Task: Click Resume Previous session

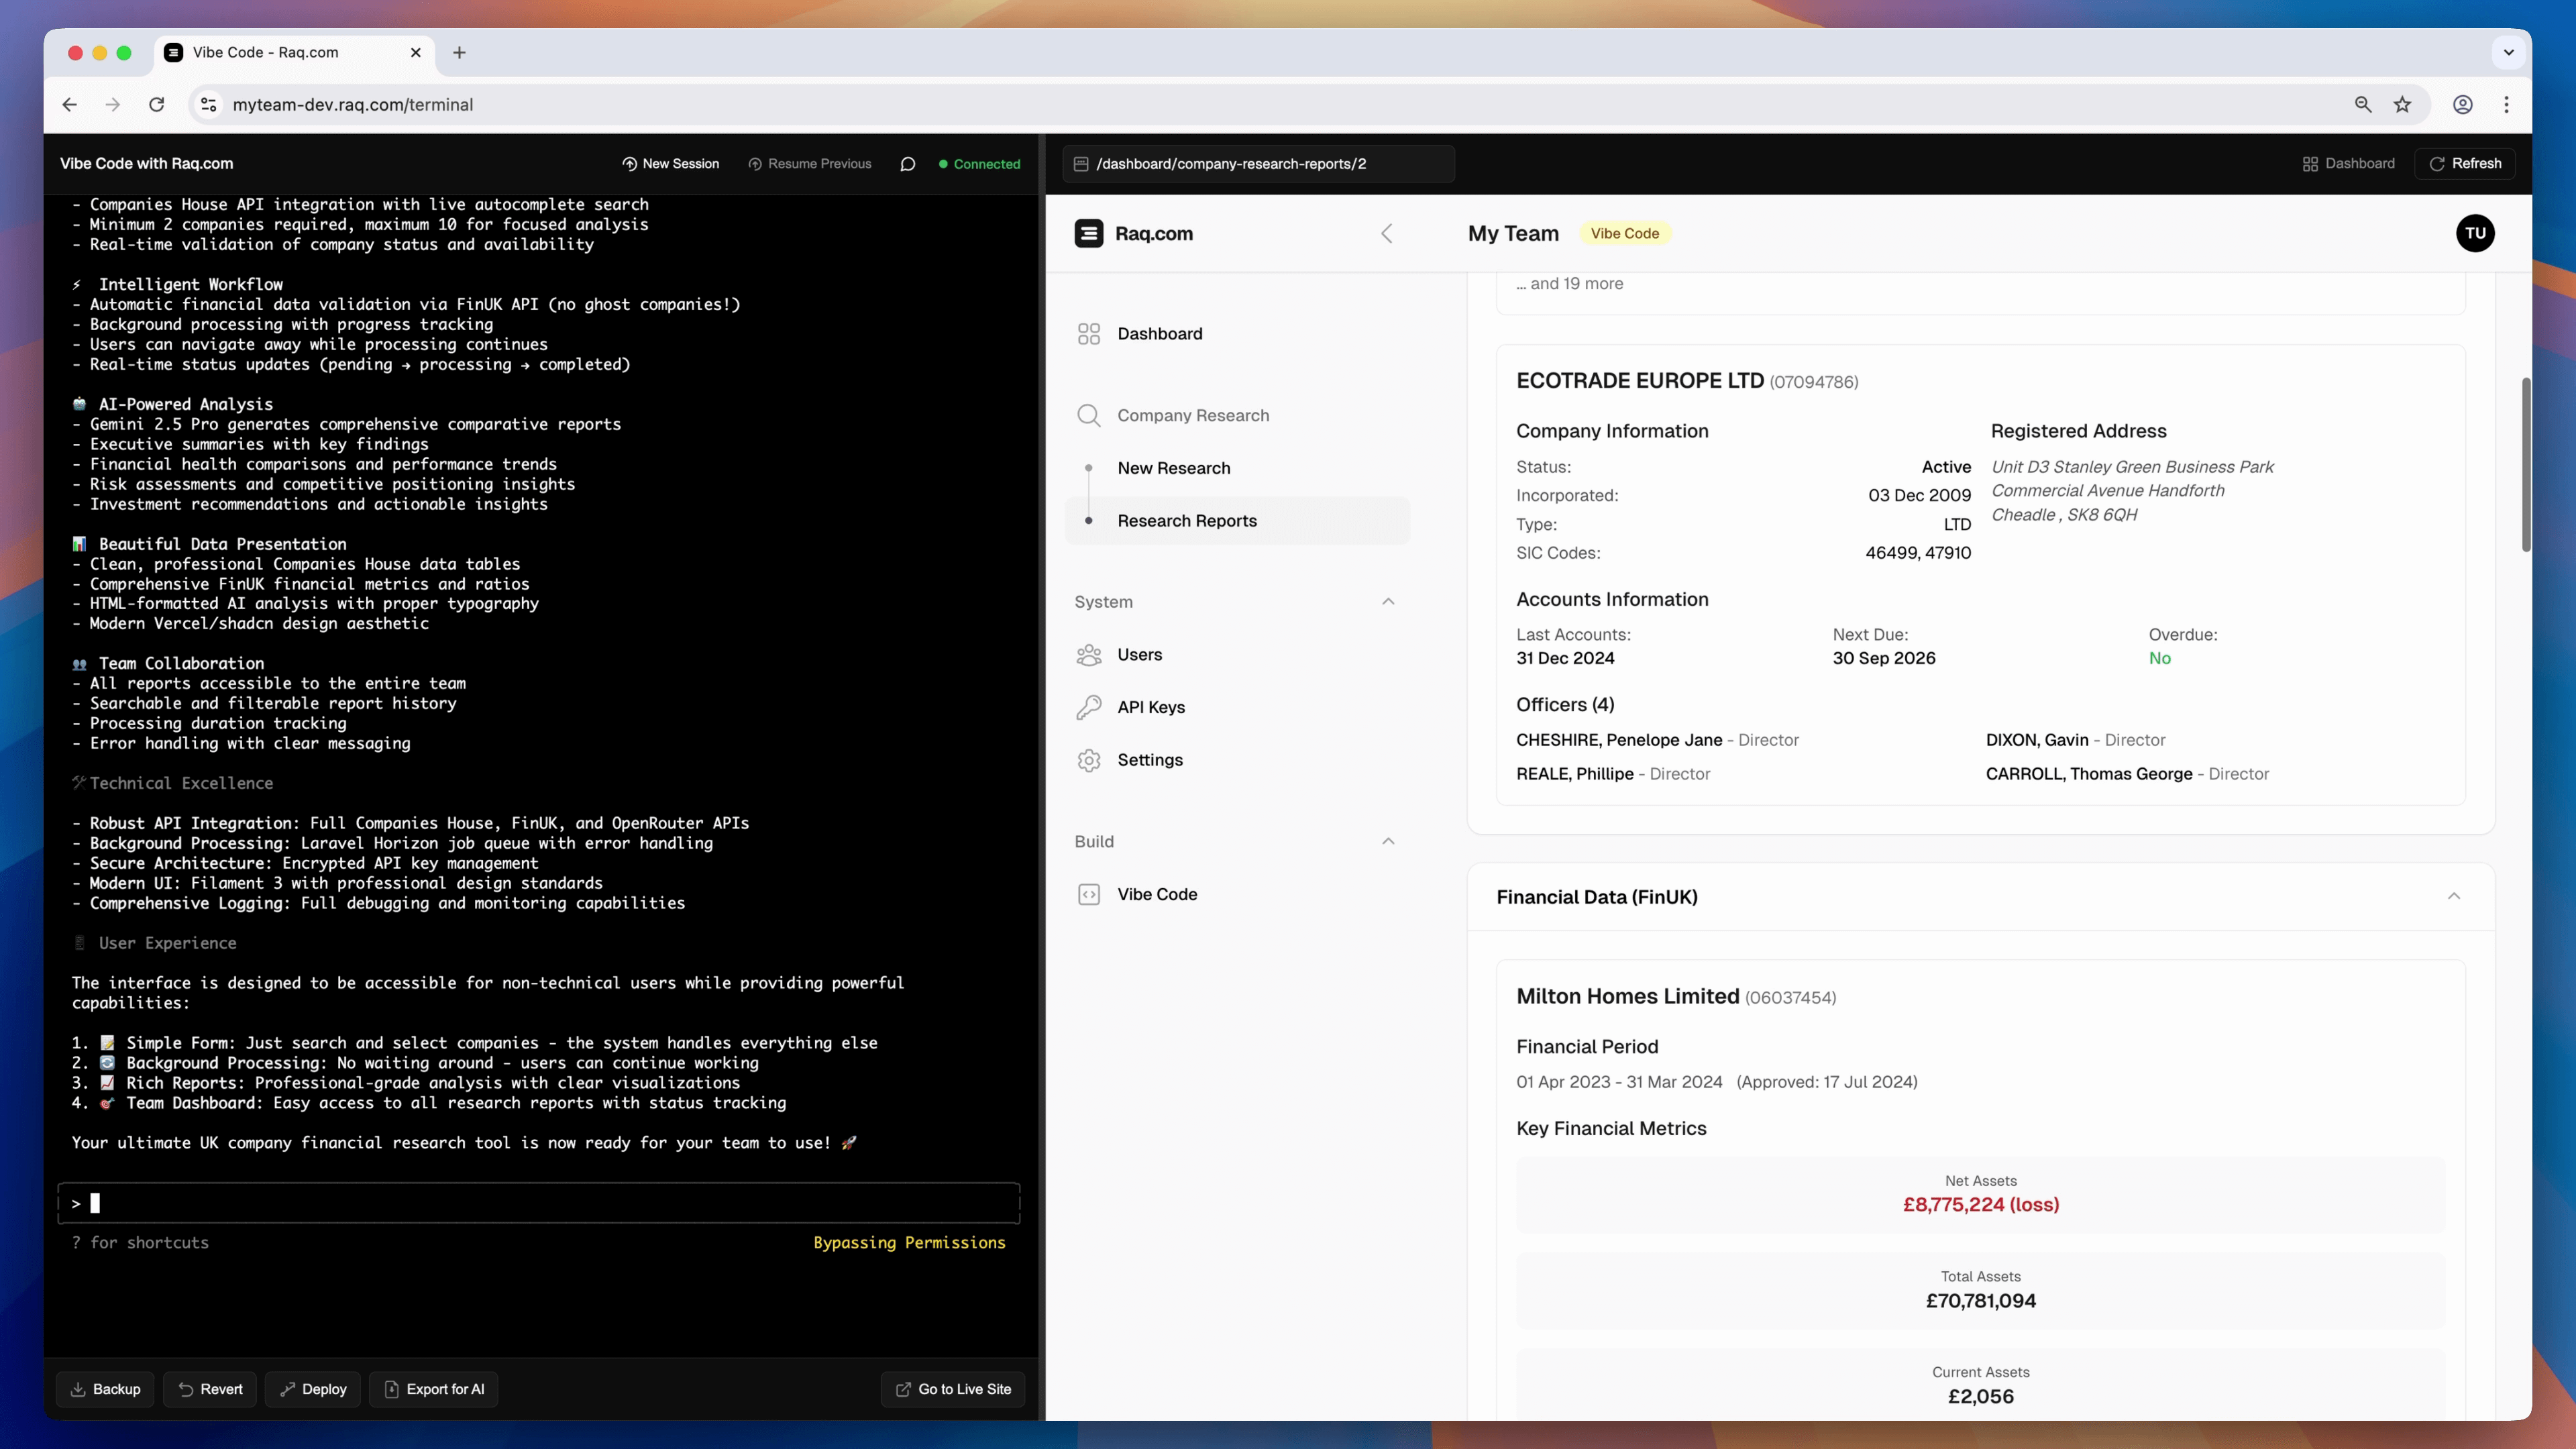Action: click(810, 164)
